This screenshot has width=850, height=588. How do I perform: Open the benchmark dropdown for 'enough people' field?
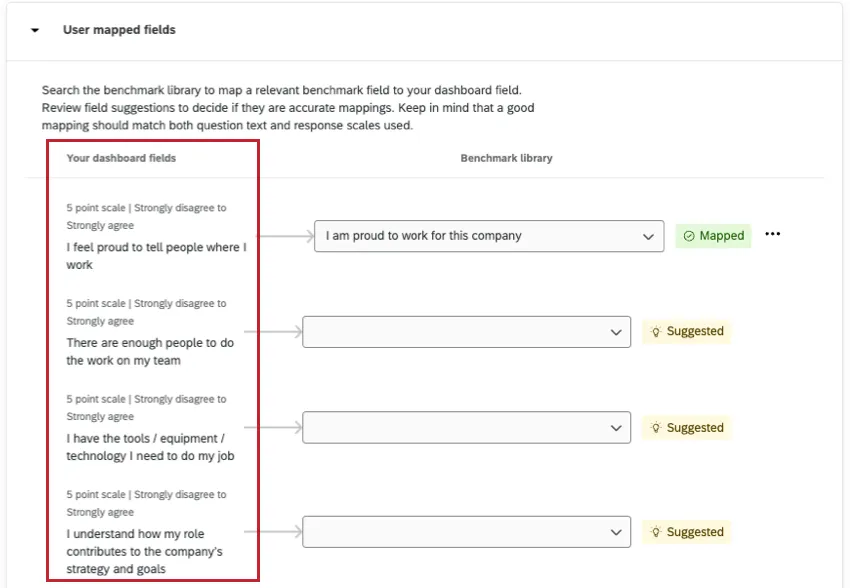click(x=465, y=331)
